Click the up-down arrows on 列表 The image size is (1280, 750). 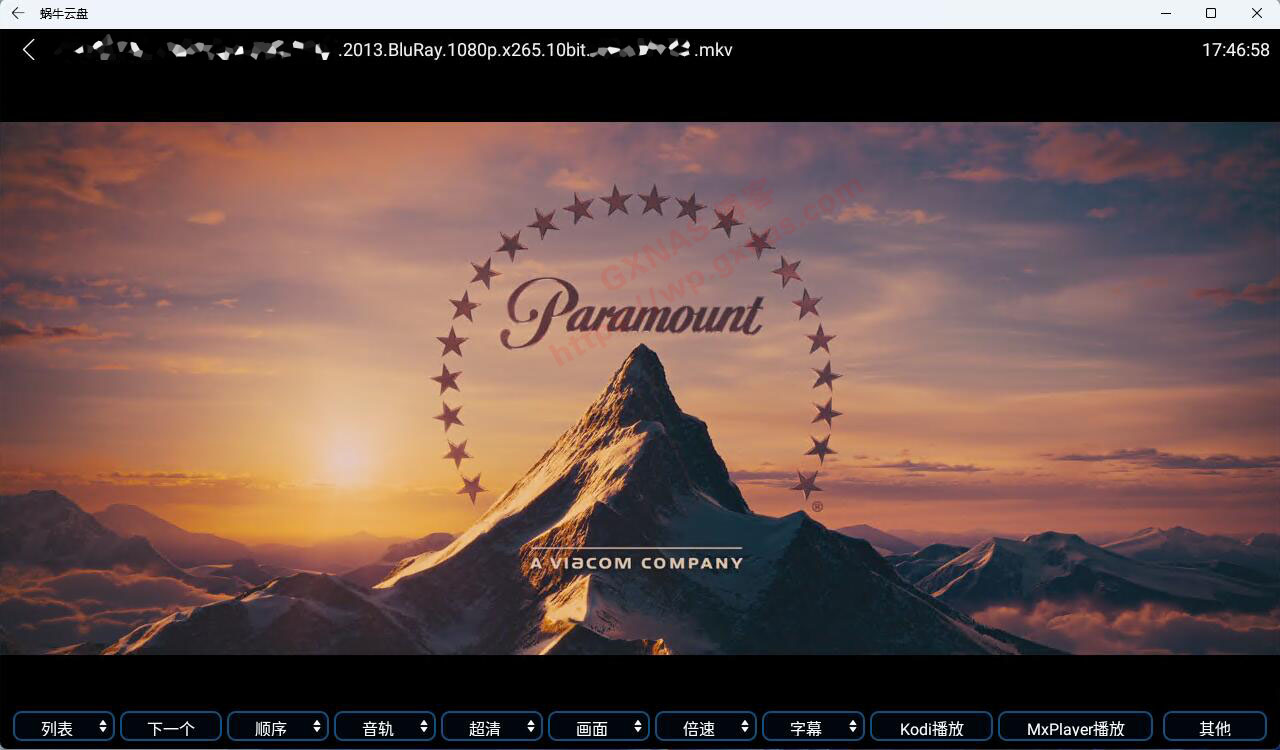103,727
